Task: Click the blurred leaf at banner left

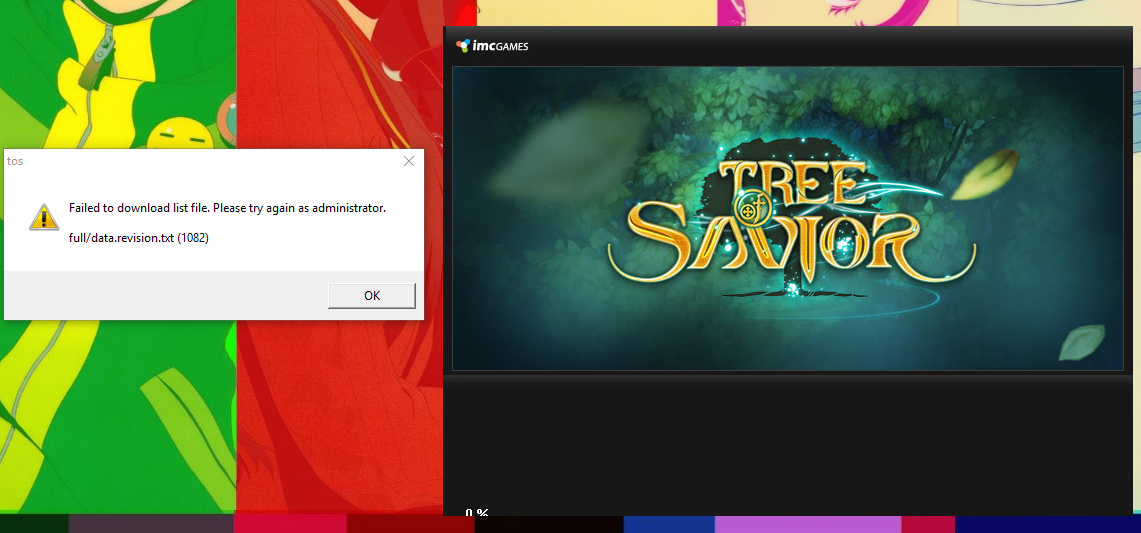Action: (x=567, y=149)
